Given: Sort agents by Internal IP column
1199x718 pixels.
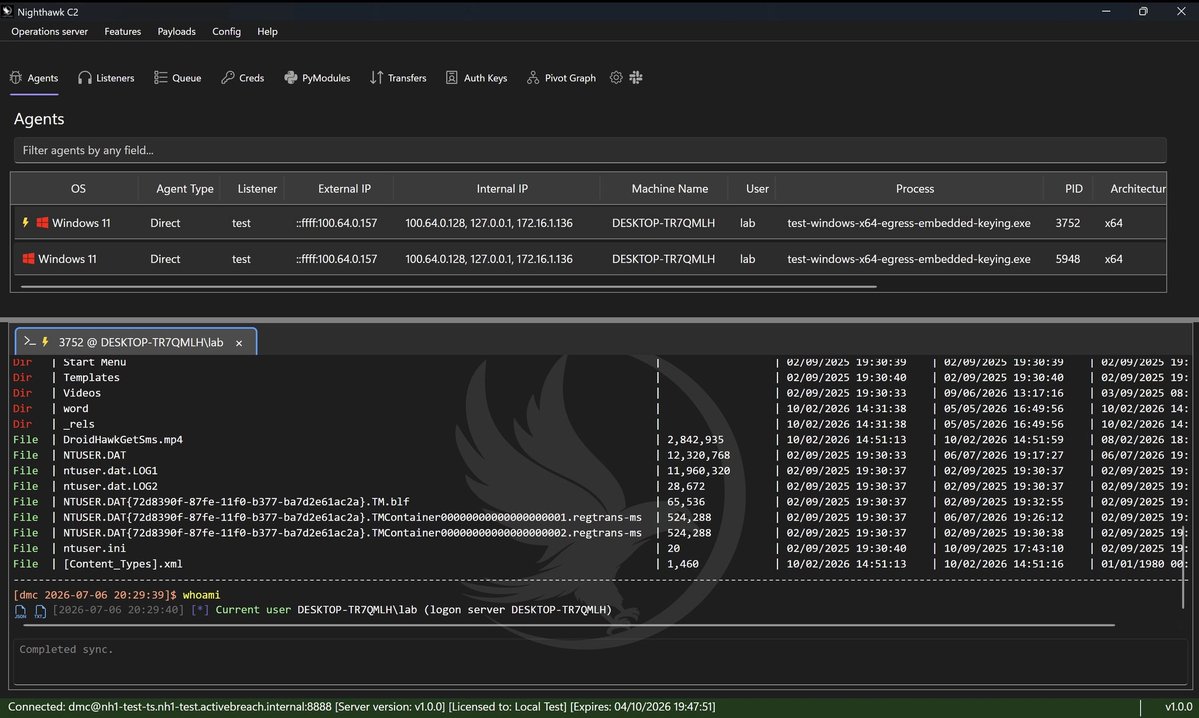Looking at the screenshot, I should (502, 188).
